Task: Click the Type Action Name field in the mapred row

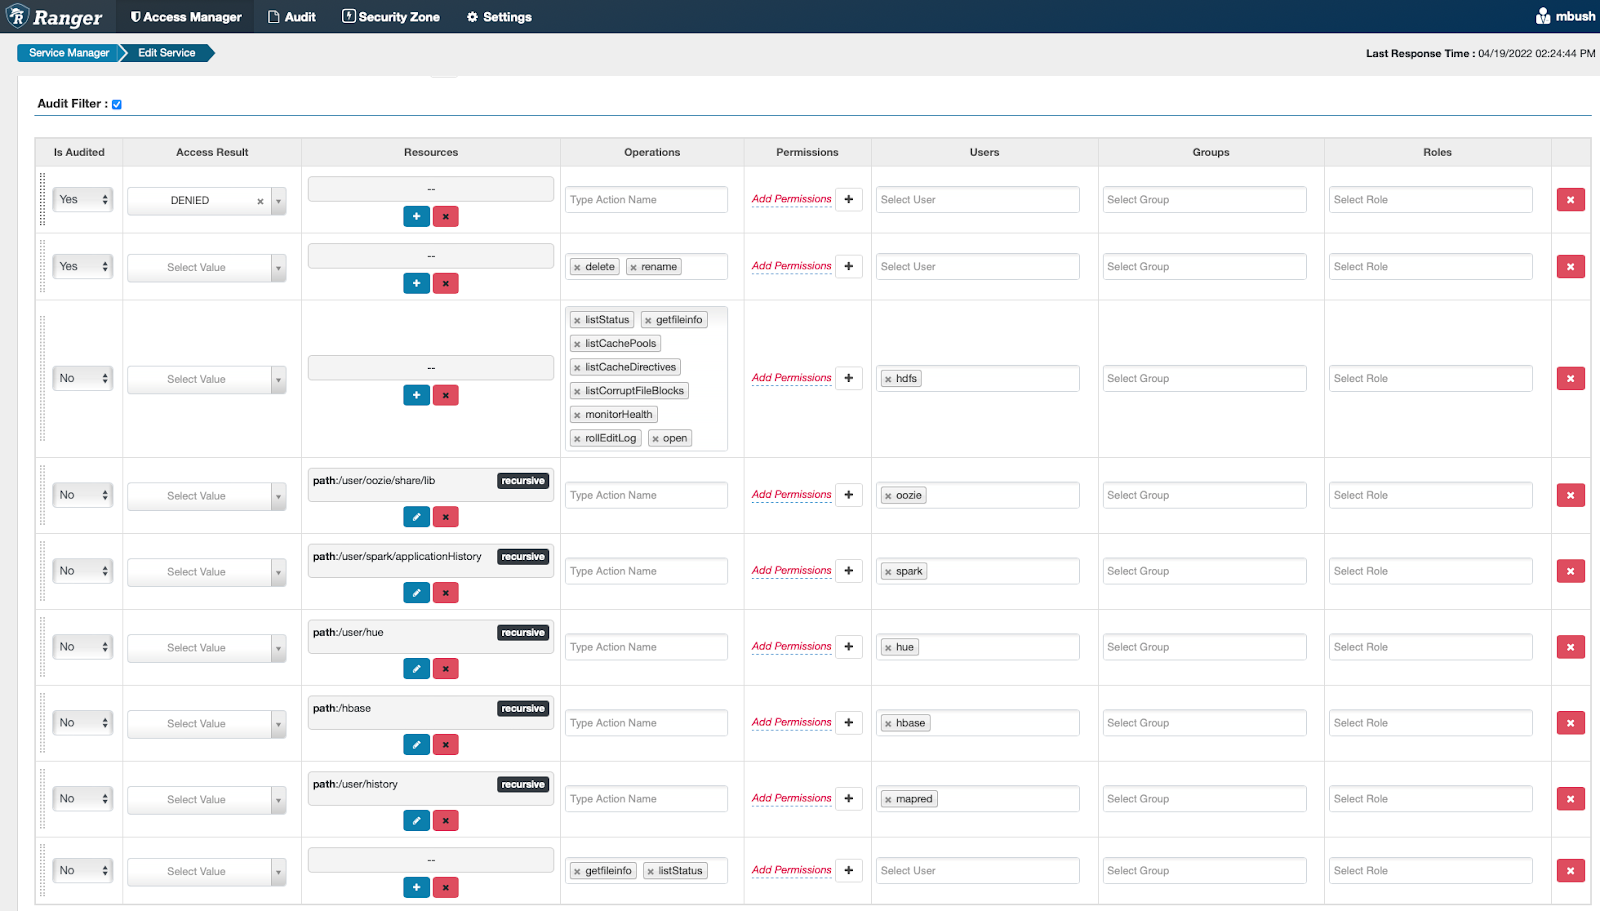Action: click(x=646, y=798)
